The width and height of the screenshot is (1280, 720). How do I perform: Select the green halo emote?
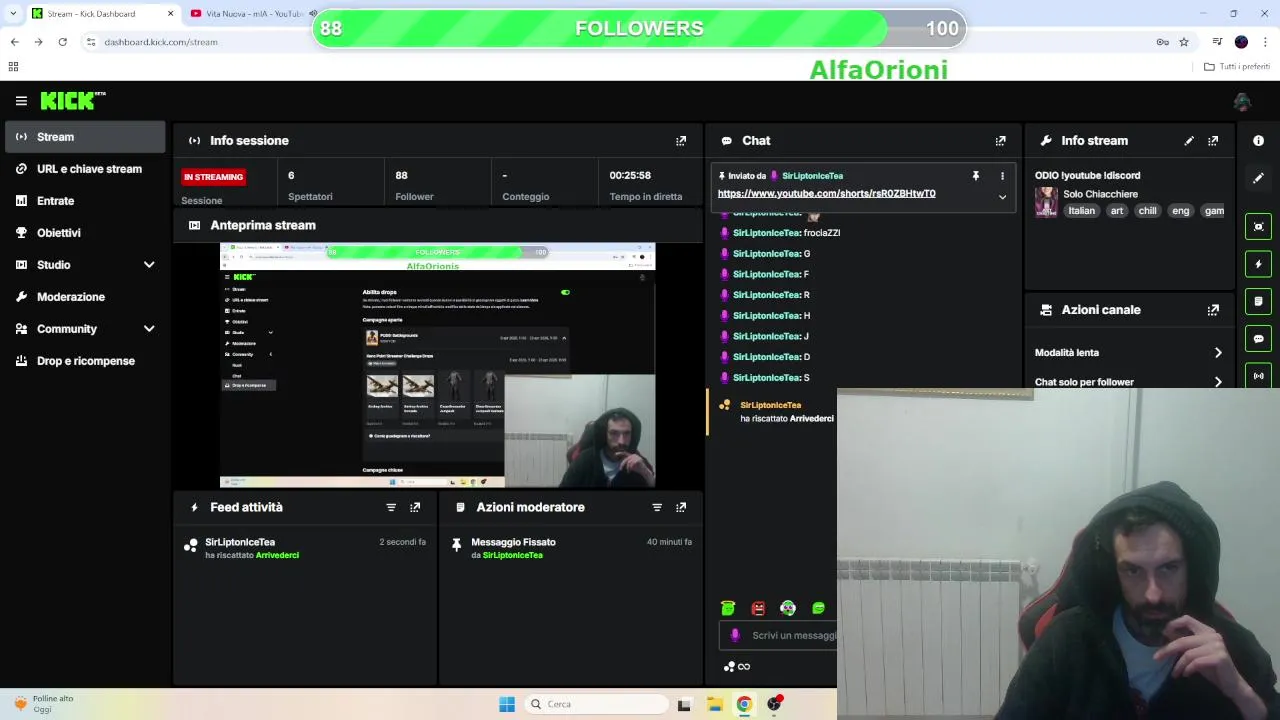pos(728,608)
